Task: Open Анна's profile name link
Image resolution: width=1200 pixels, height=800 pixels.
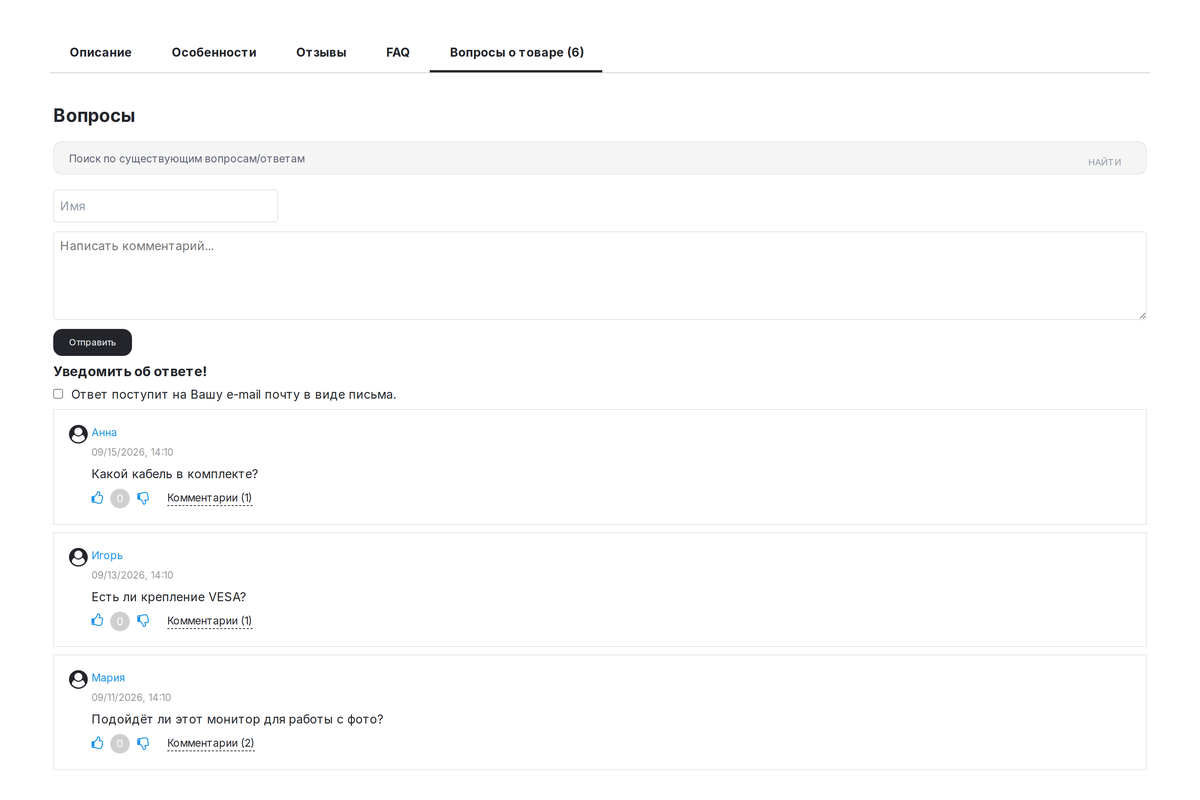Action: 104,432
